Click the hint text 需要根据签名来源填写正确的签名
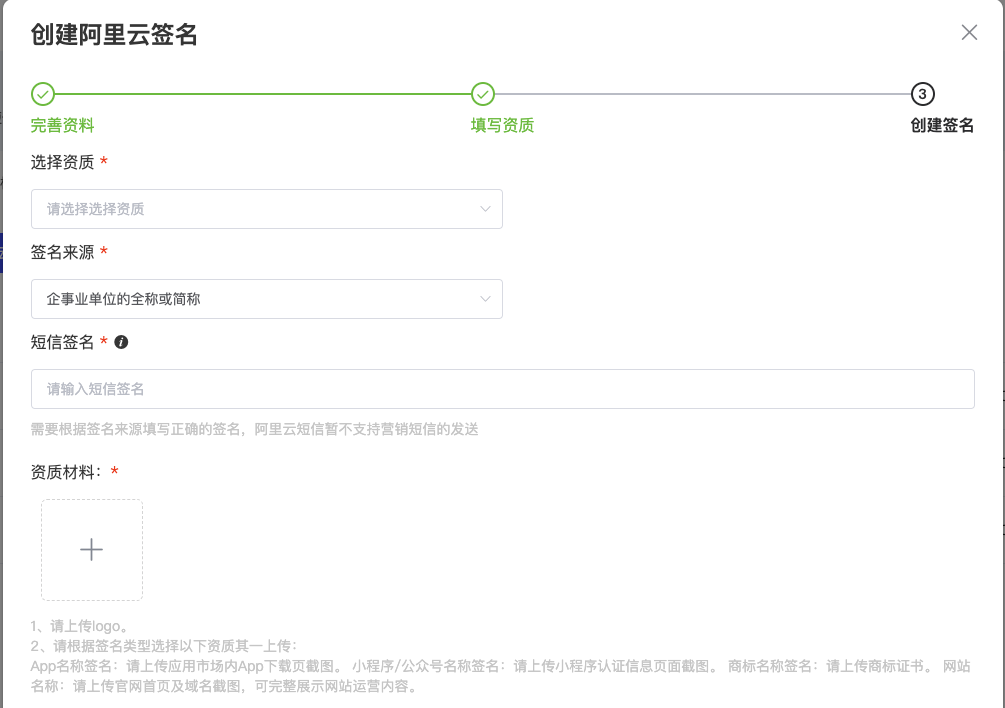 (135, 429)
